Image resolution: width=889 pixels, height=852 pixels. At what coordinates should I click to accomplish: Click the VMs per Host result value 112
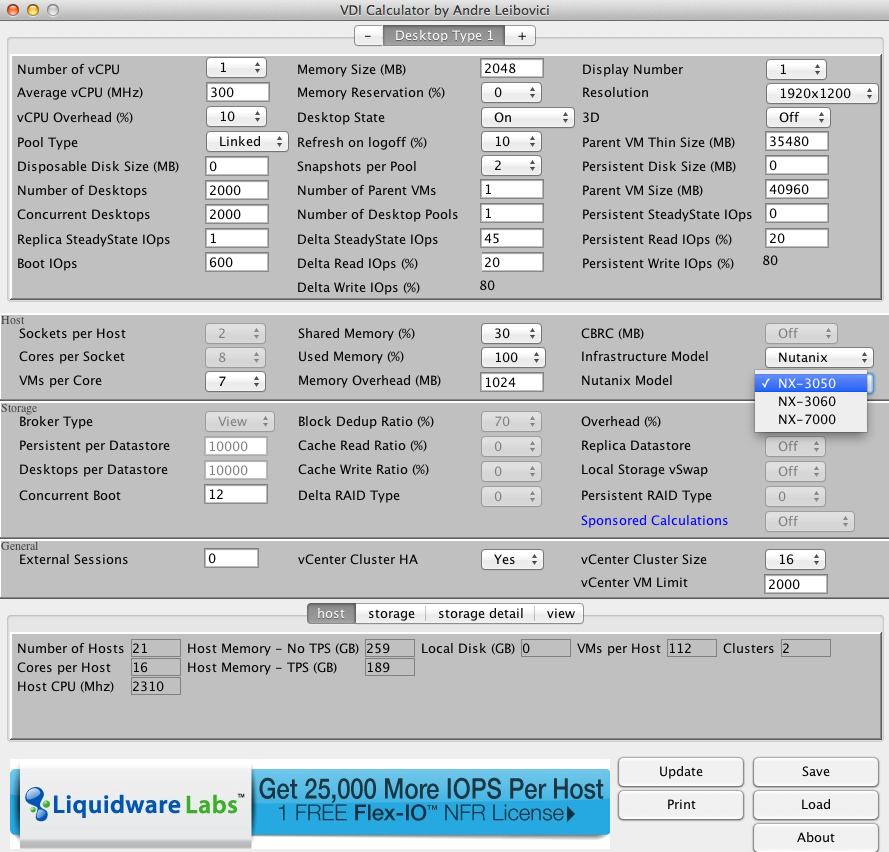point(692,648)
